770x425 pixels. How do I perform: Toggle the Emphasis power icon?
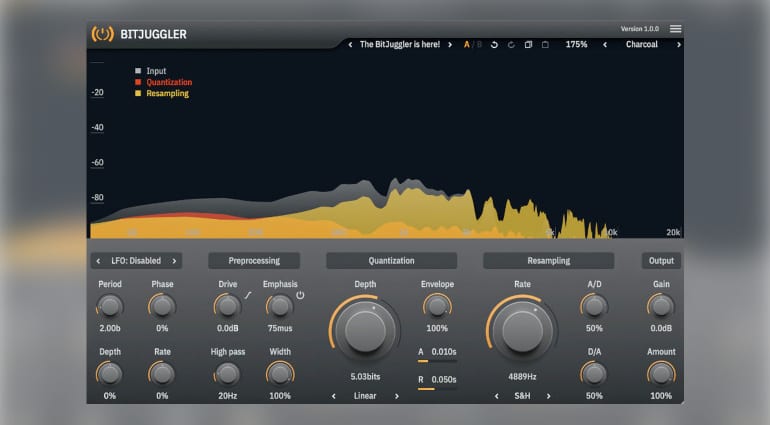300,295
